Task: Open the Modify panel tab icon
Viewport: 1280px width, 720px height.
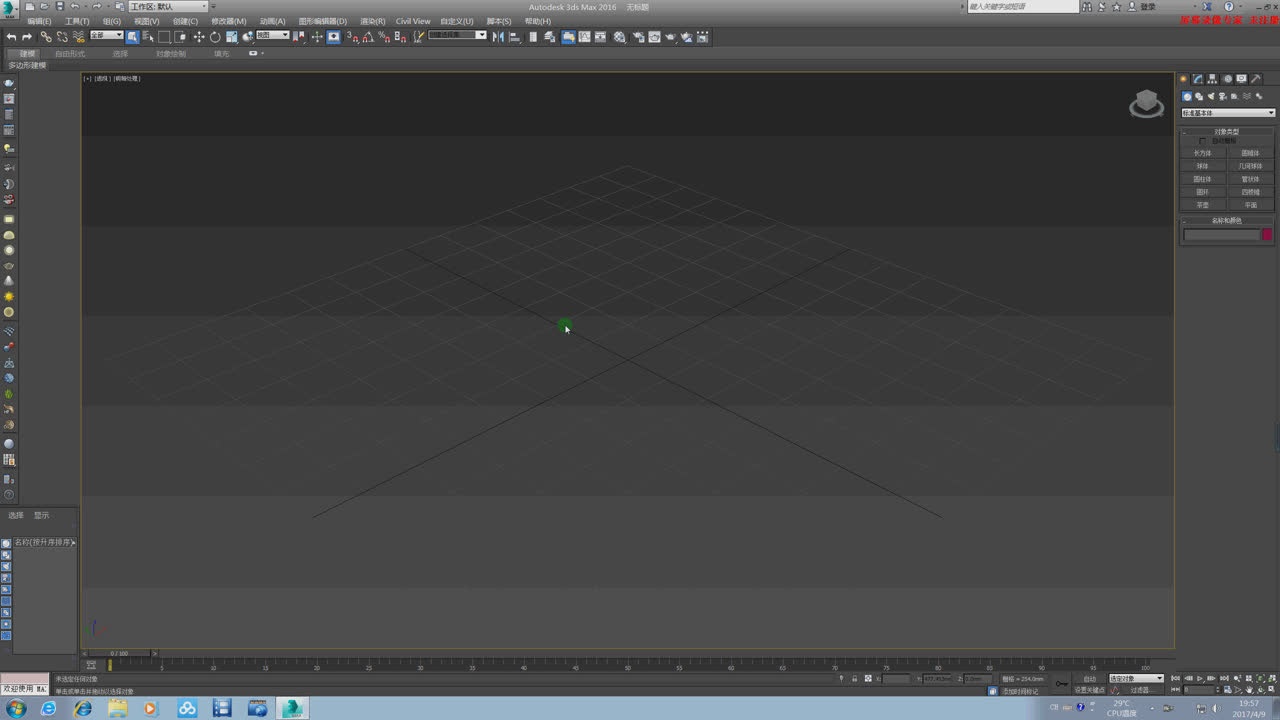Action: [1197, 78]
